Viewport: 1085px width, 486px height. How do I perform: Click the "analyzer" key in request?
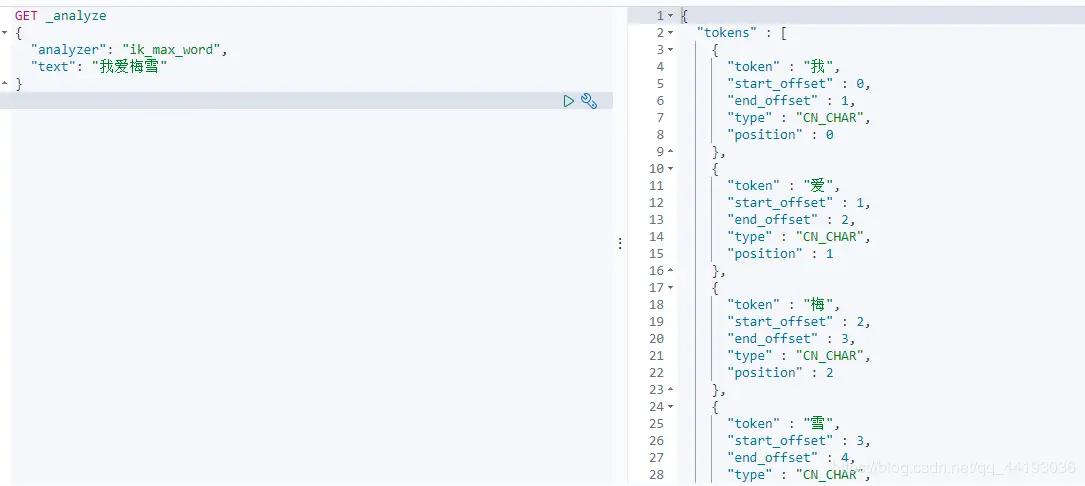pos(69,50)
